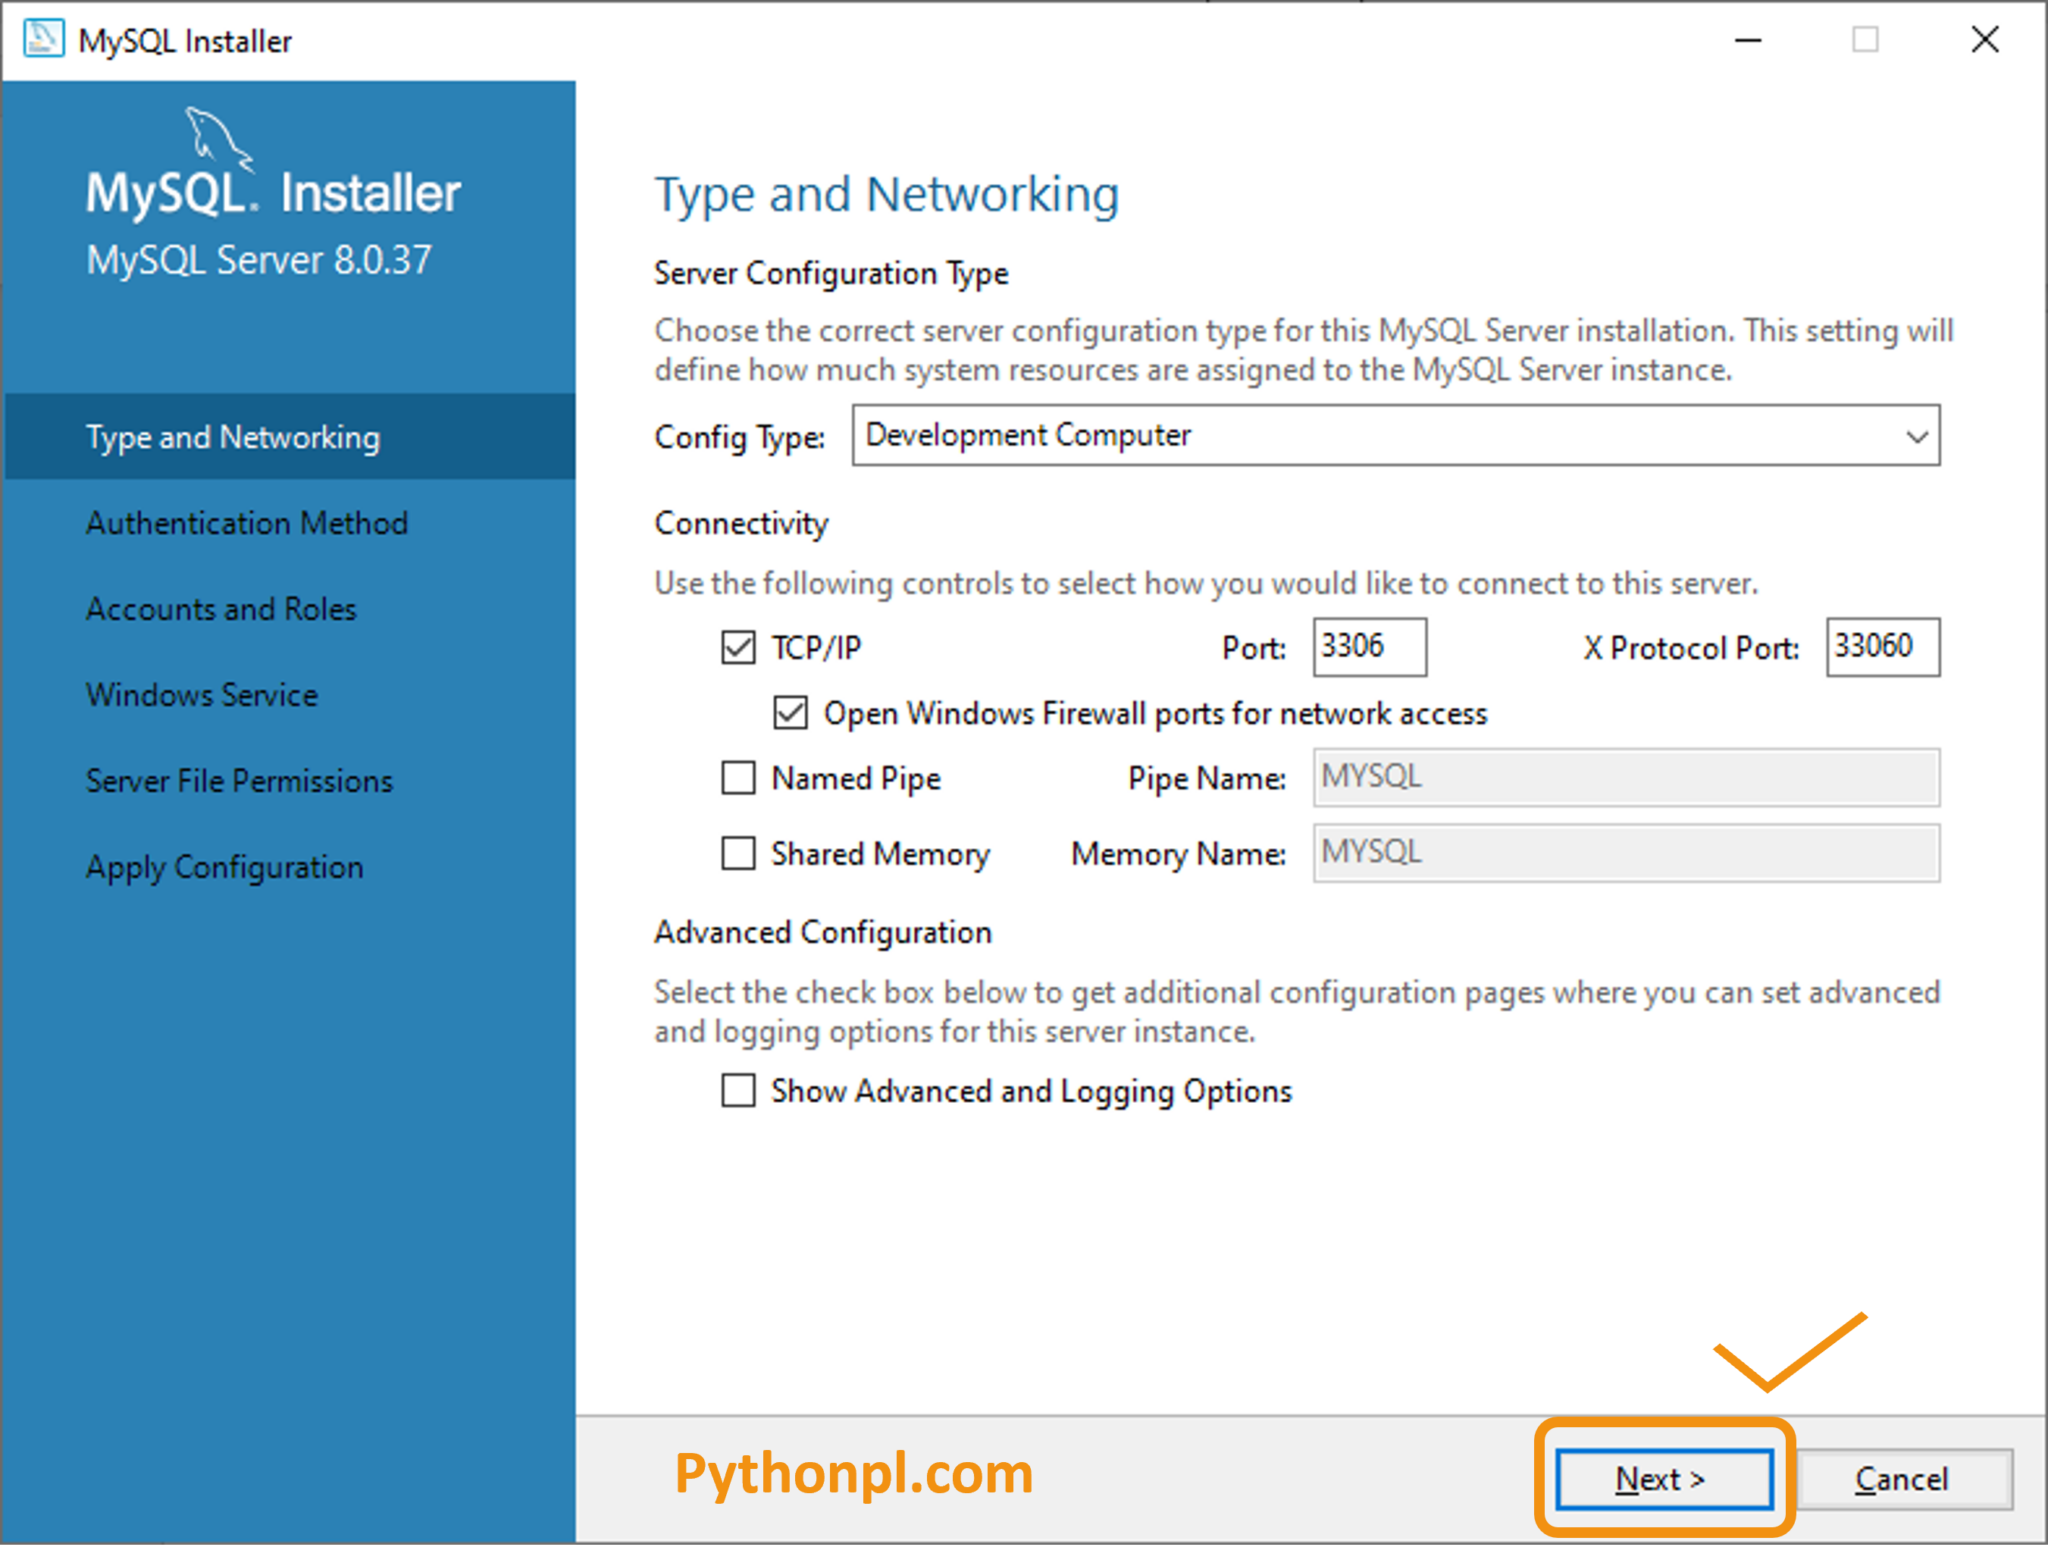This screenshot has height=1547, width=2048.
Task: Select the Type and Networking step
Action: [232, 437]
